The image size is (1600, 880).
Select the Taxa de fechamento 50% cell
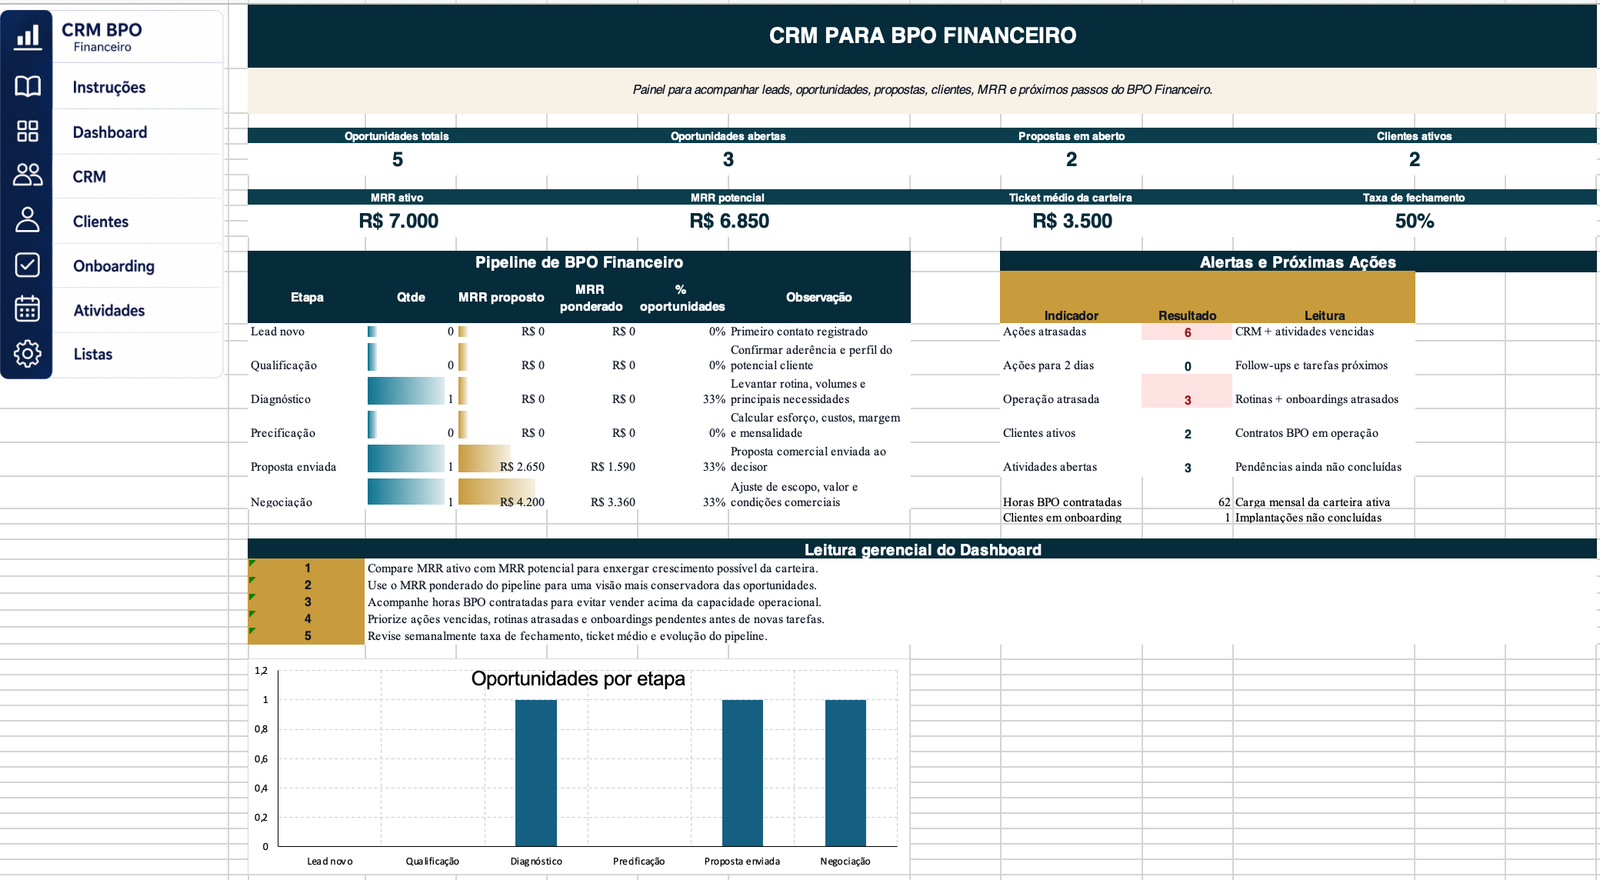pyautogui.click(x=1414, y=221)
